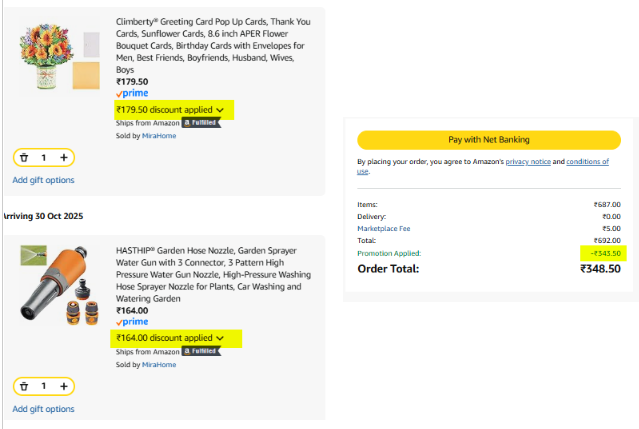The width and height of the screenshot is (639, 429).
Task: Click Fulfilled badge on hose nozzle
Action: pyautogui.click(x=198, y=352)
